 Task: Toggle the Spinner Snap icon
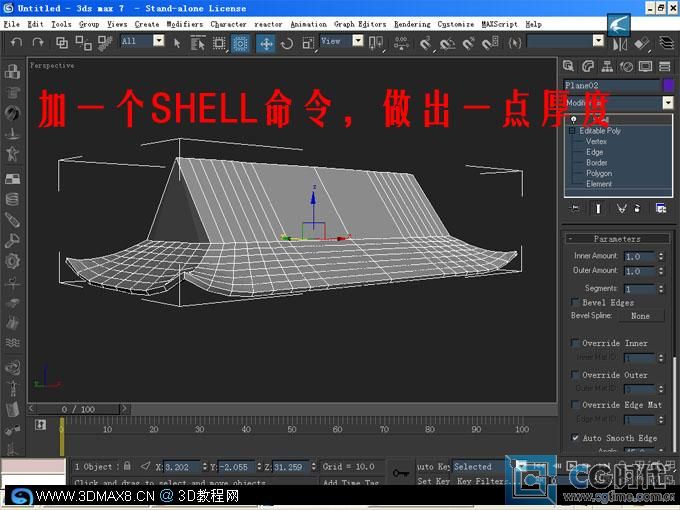(490, 43)
